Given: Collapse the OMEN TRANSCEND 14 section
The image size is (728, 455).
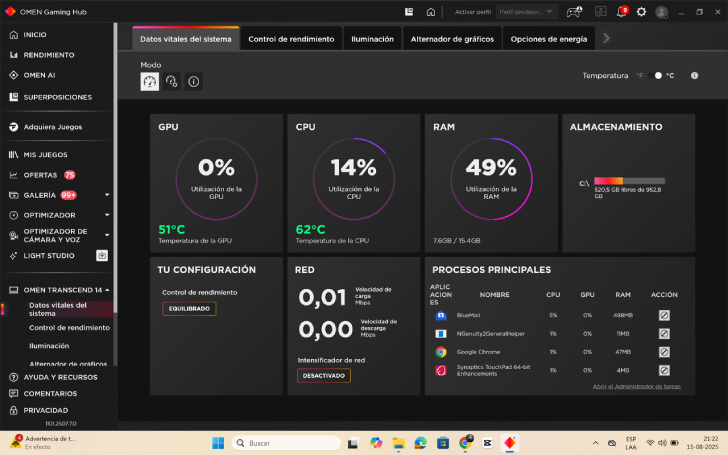Looking at the screenshot, I should click(x=107, y=290).
